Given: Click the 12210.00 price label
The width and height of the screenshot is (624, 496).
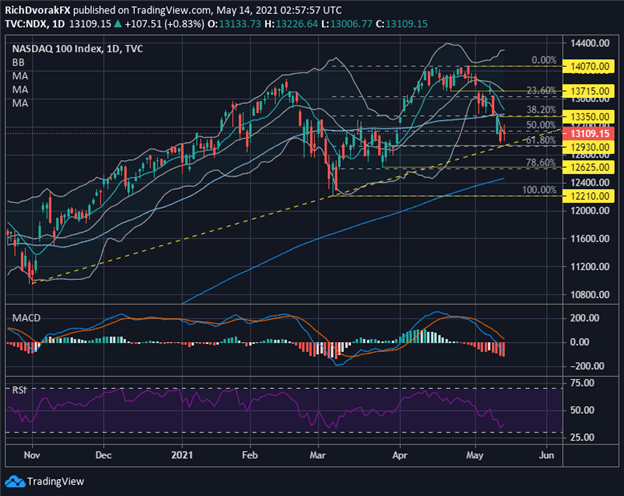Looking at the screenshot, I should 590,196.
